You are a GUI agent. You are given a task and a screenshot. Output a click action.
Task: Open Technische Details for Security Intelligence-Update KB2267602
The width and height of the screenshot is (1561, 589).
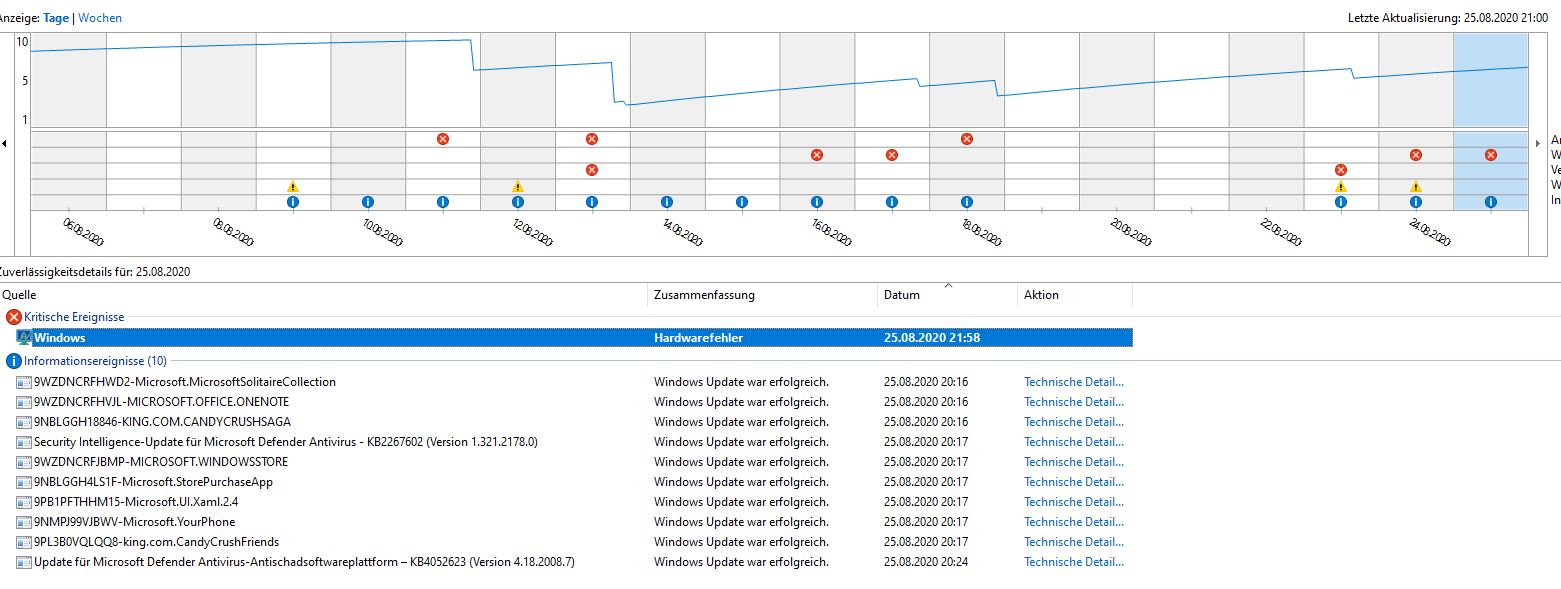[1074, 442]
